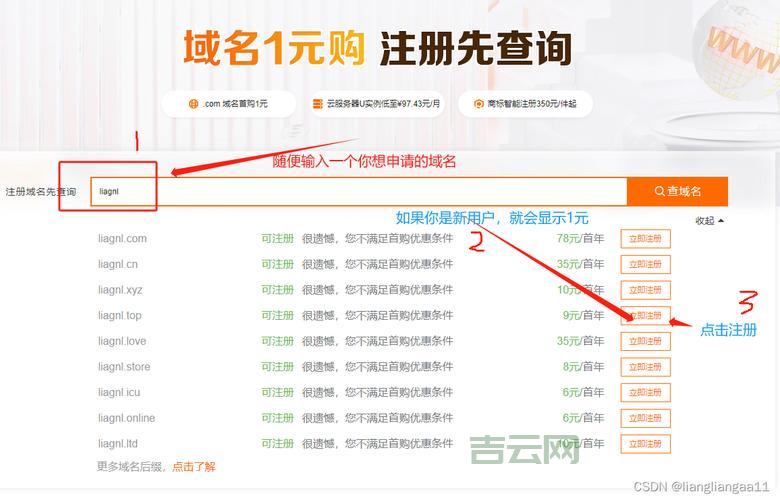This screenshot has height=500, width=780.
Task: Click 立即注册 for liagnl.online
Action: 645,418
